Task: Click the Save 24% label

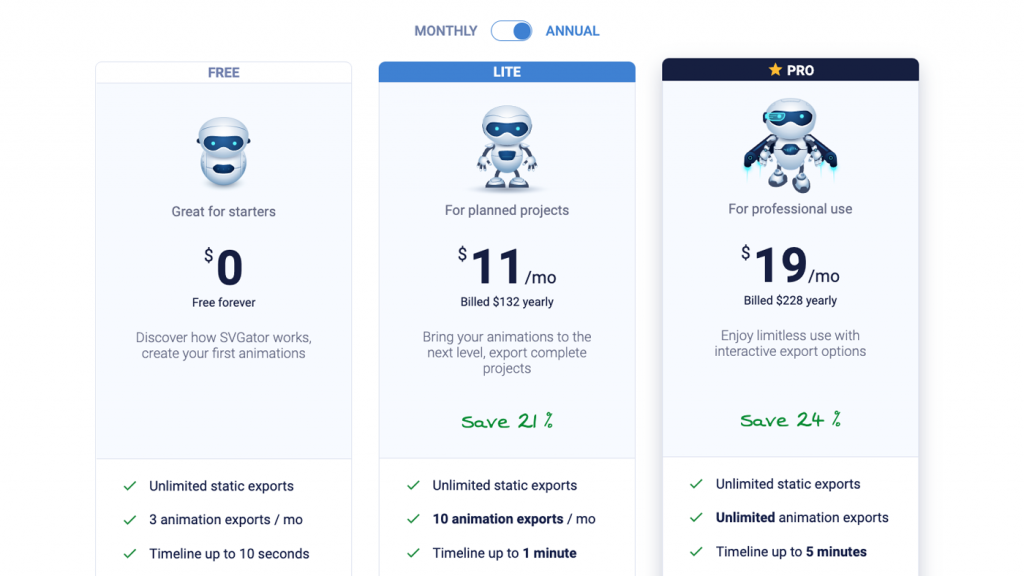Action: [790, 419]
